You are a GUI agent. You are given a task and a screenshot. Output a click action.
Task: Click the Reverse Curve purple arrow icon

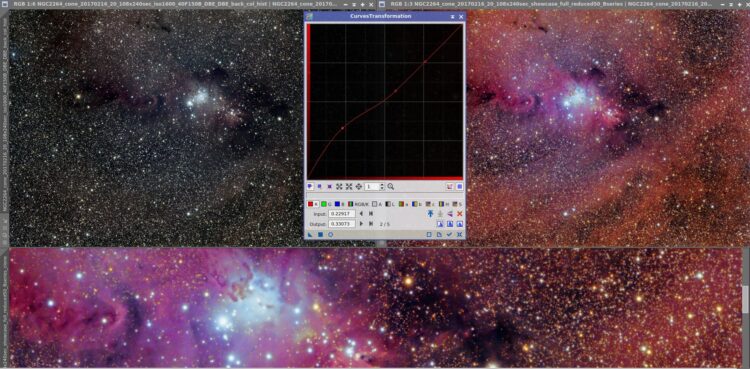[x=450, y=213]
